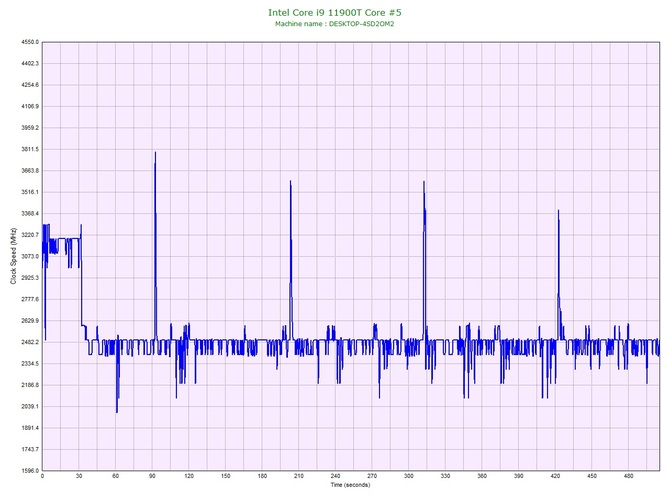The height and width of the screenshot is (502, 670).
Task: Click the 1743.7 value on the y-axis
Action: pos(30,449)
